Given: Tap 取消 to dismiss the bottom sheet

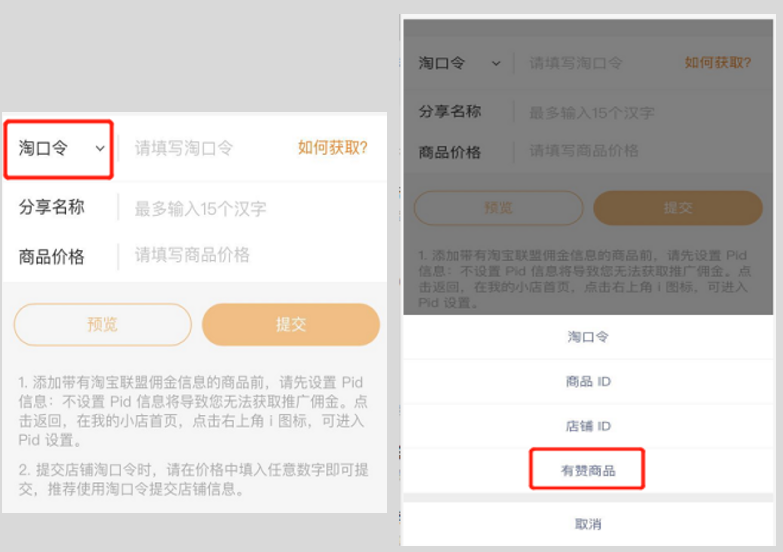Looking at the screenshot, I should click(588, 524).
